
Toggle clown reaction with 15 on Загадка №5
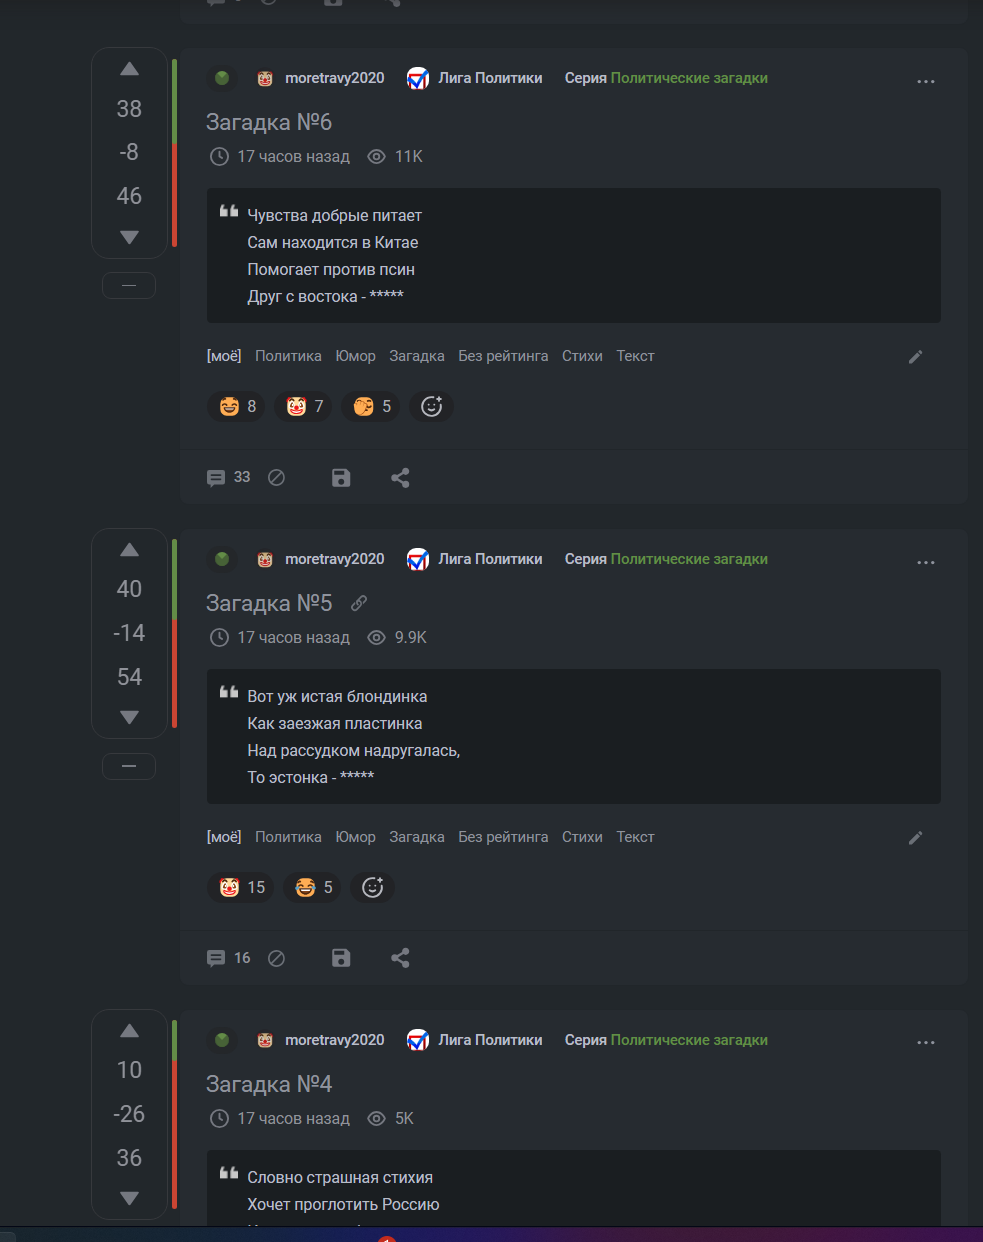[x=241, y=887]
